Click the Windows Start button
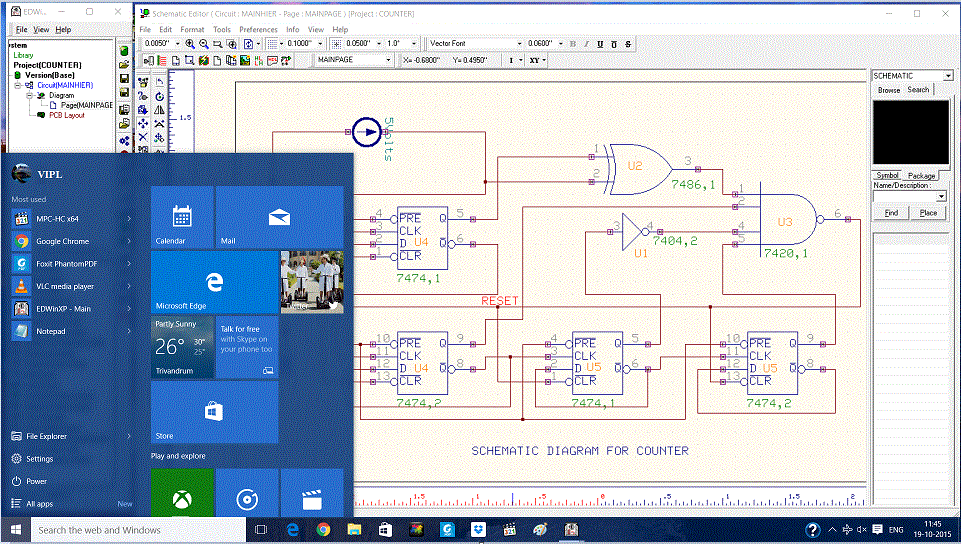Screen dimensions: 961x544 15,530
